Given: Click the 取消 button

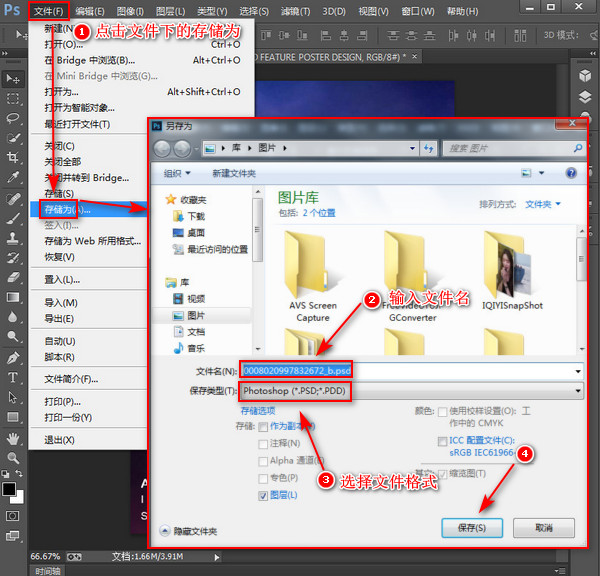Looking at the screenshot, I should click(x=544, y=528).
